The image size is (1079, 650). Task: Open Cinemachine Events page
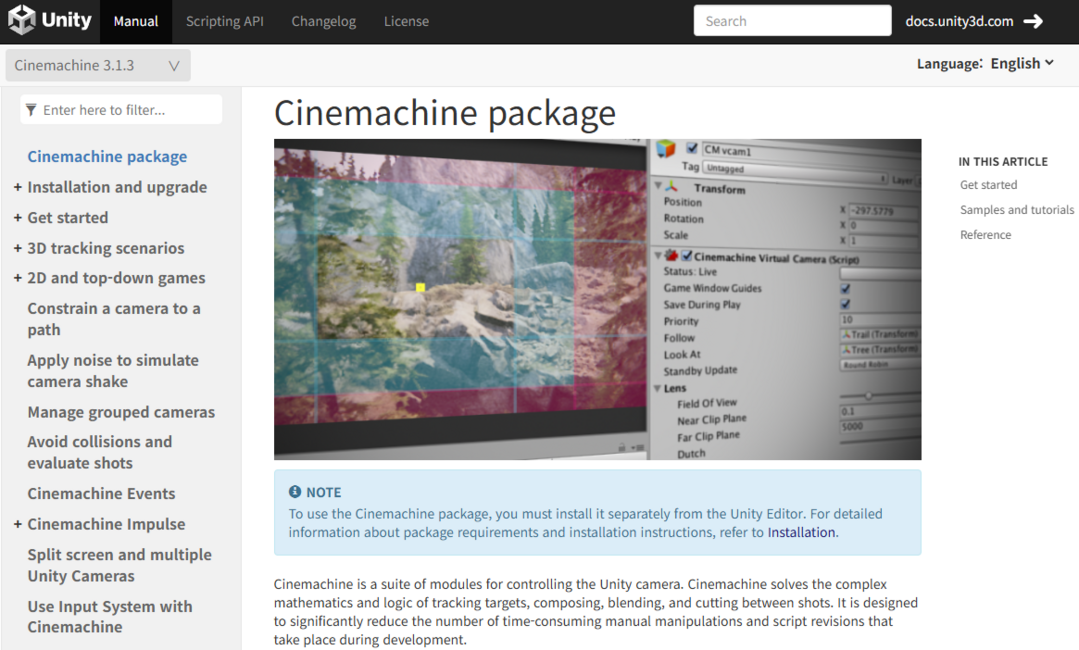(101, 493)
